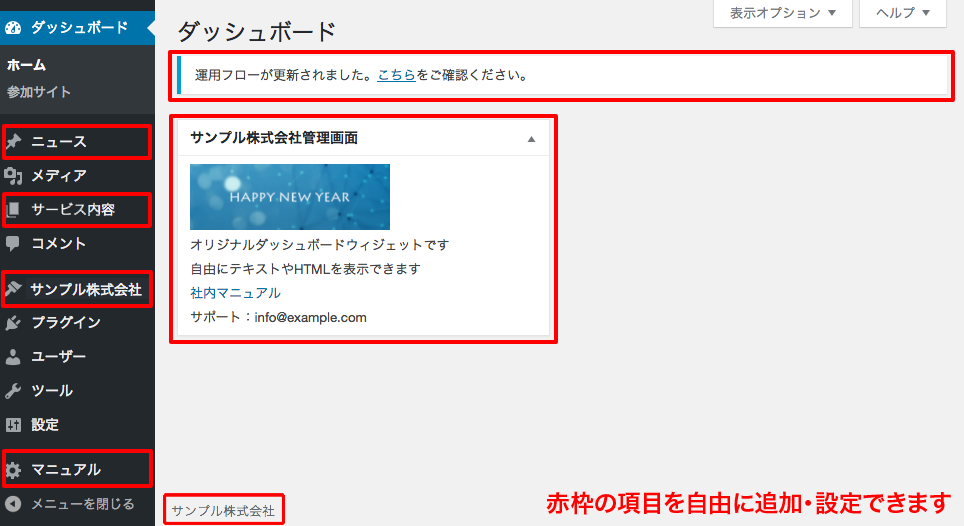Expand the ヘルプ dropdown
Screen dimensions: 964x526
tap(903, 13)
